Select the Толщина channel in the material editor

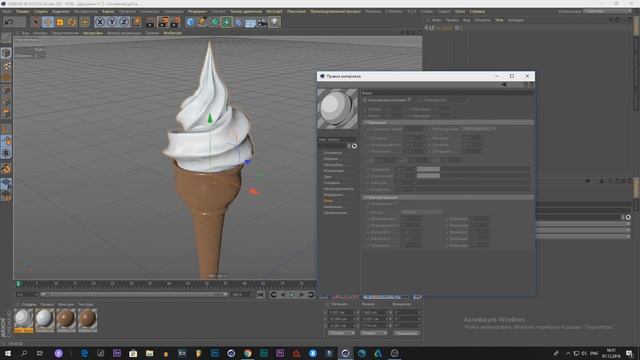coord(331,183)
